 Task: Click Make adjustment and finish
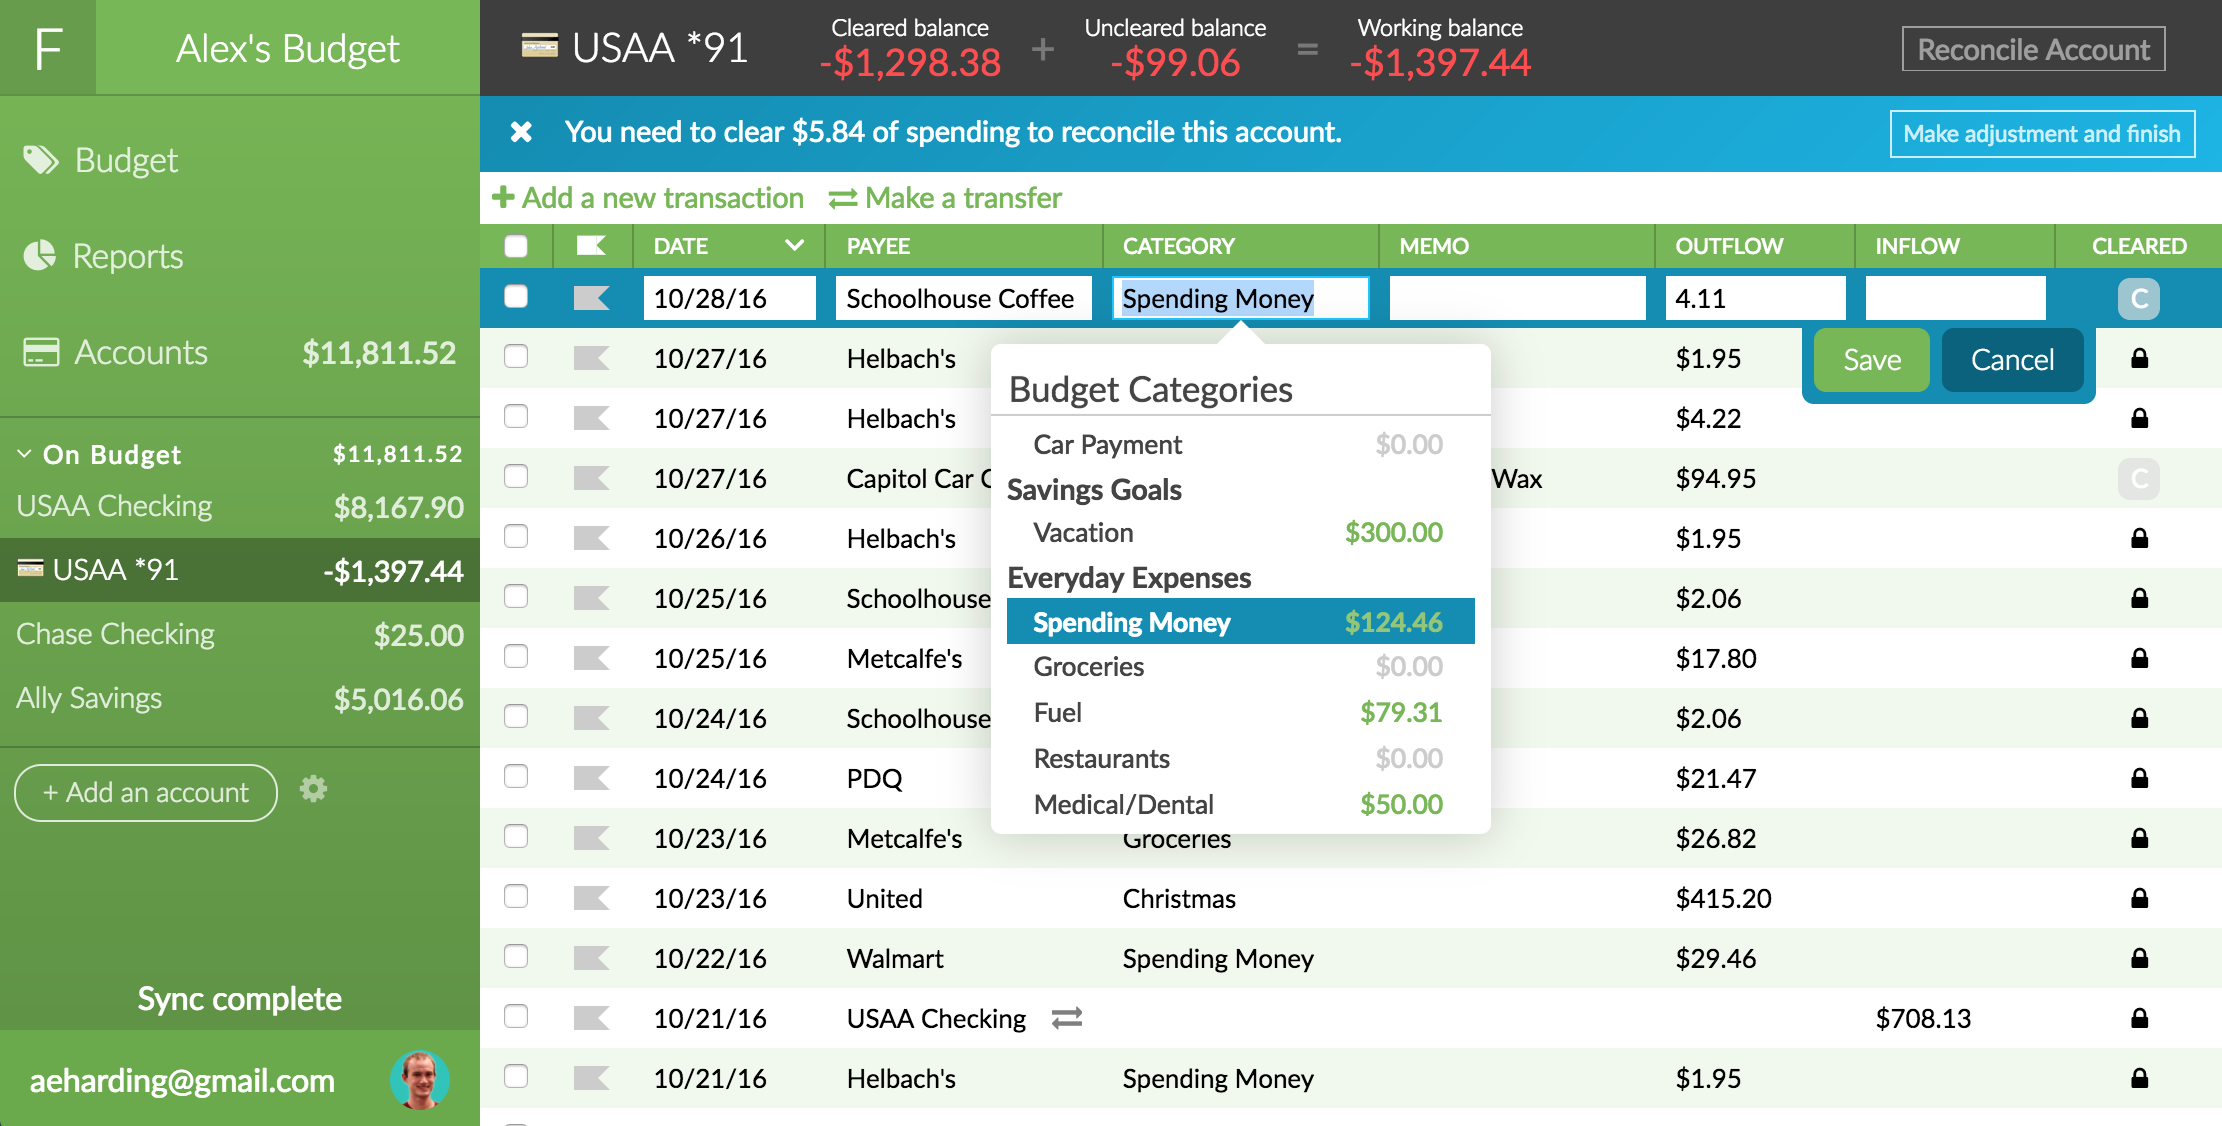pos(2041,134)
